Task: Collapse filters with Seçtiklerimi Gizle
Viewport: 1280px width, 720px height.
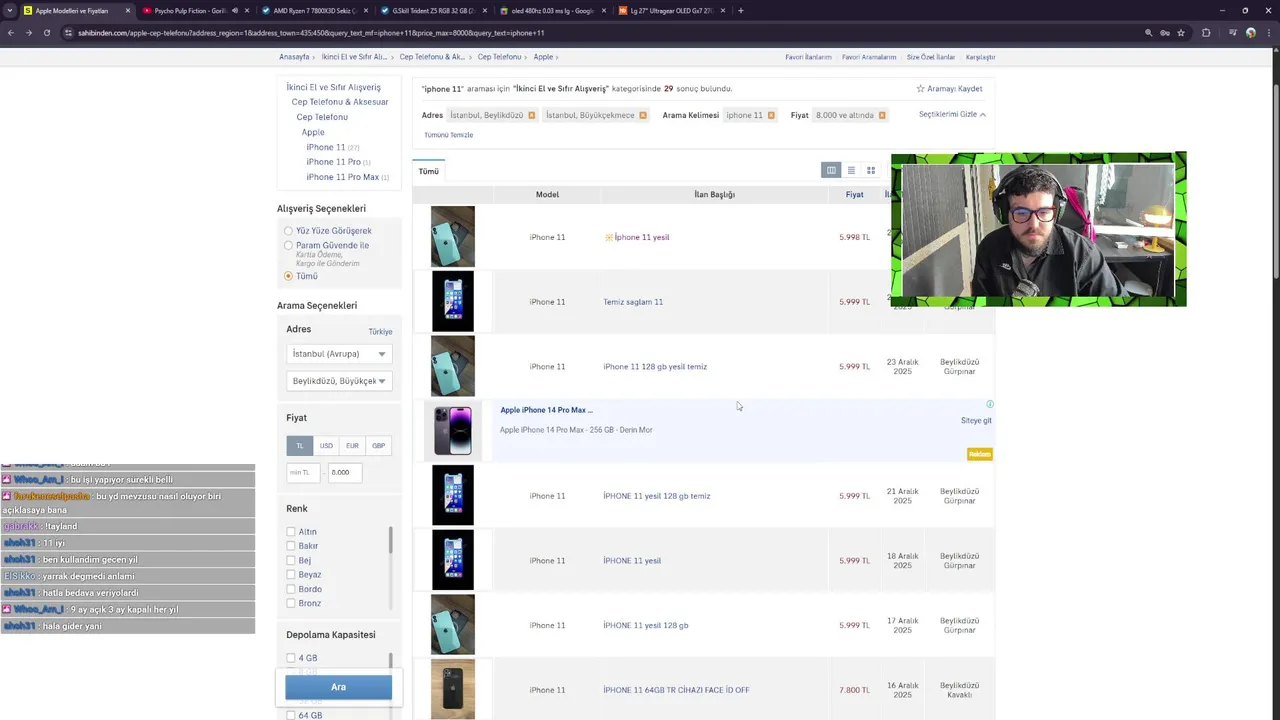Action: click(952, 114)
